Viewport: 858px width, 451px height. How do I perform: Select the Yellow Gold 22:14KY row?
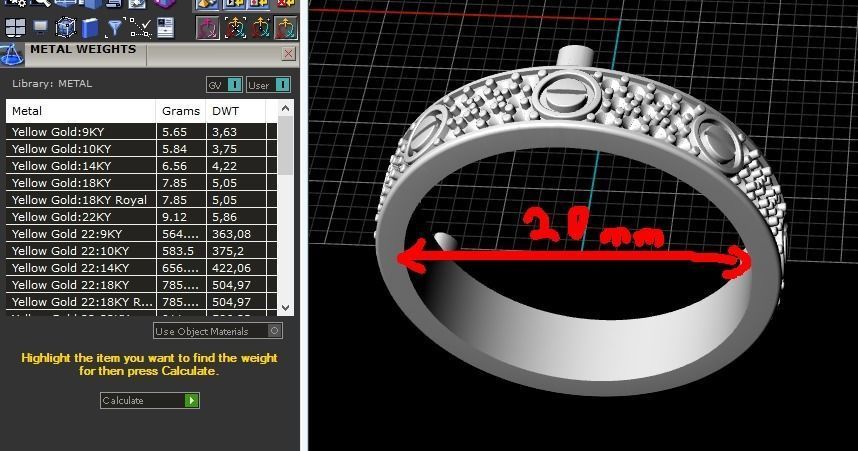(141, 268)
